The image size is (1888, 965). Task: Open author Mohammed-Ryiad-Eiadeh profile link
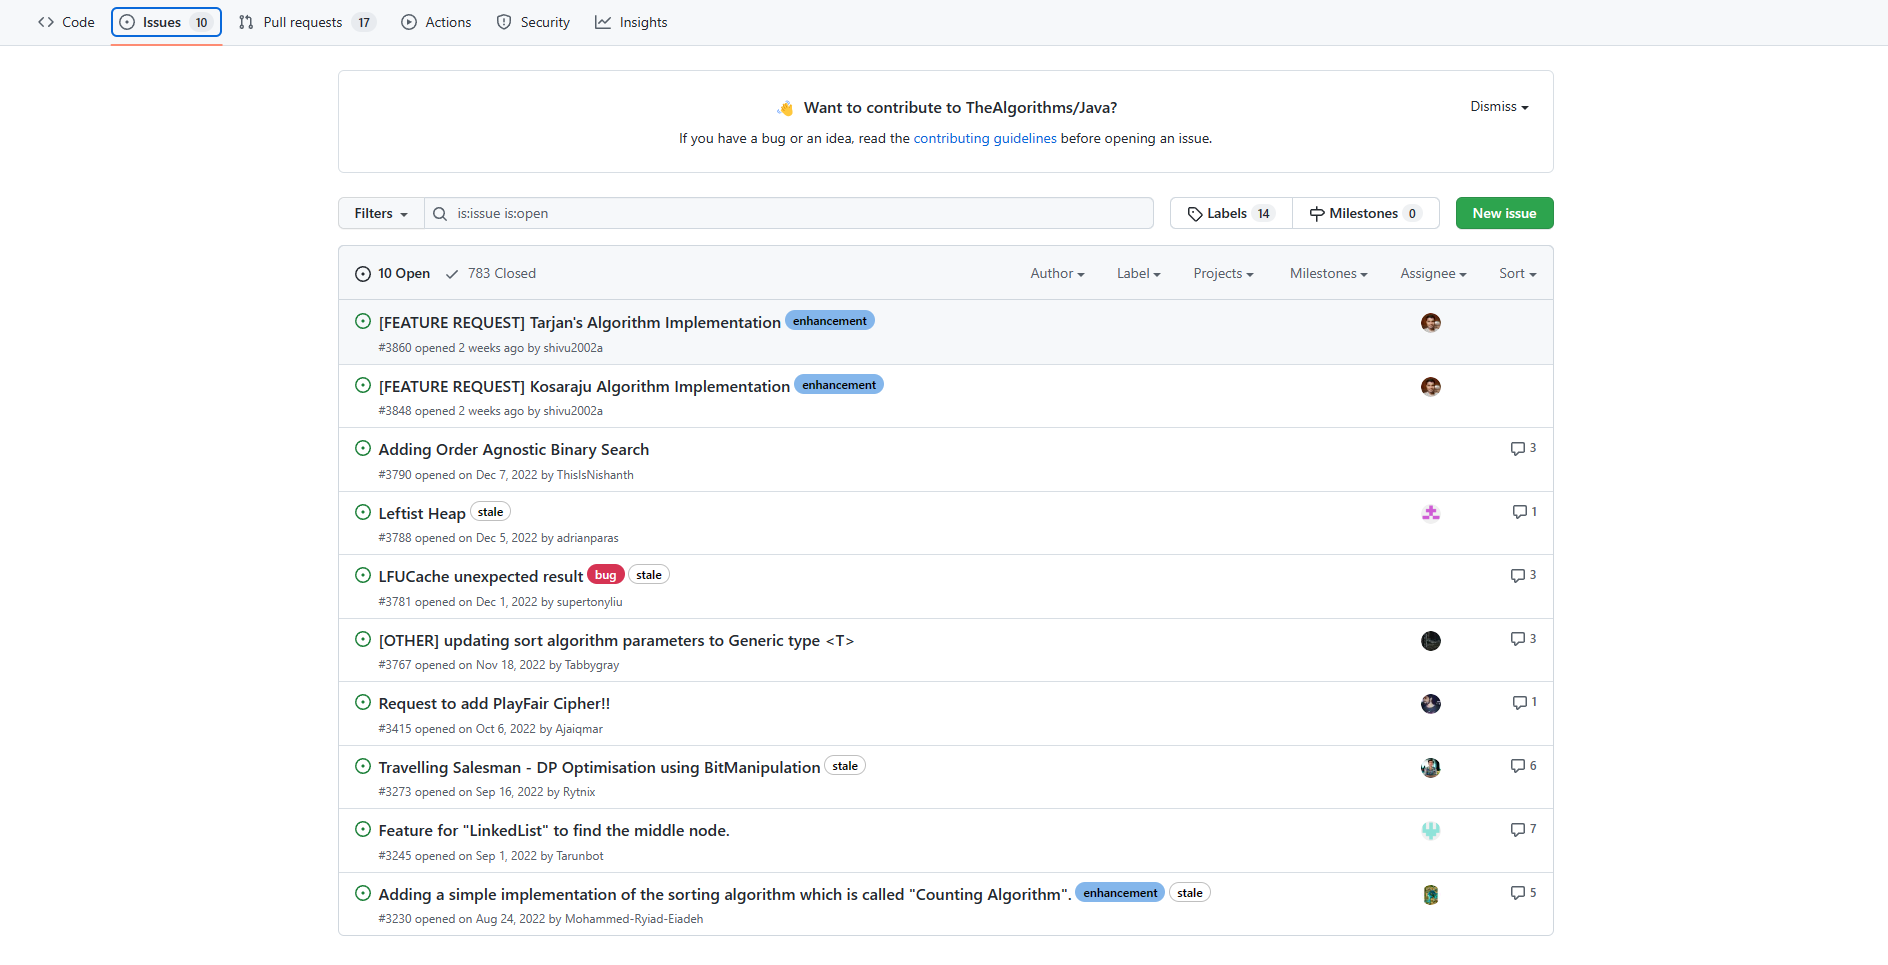click(x=634, y=919)
